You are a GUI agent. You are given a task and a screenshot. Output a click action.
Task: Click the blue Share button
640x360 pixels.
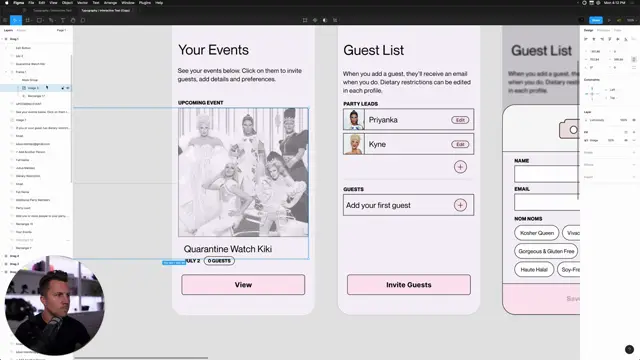pos(596,20)
